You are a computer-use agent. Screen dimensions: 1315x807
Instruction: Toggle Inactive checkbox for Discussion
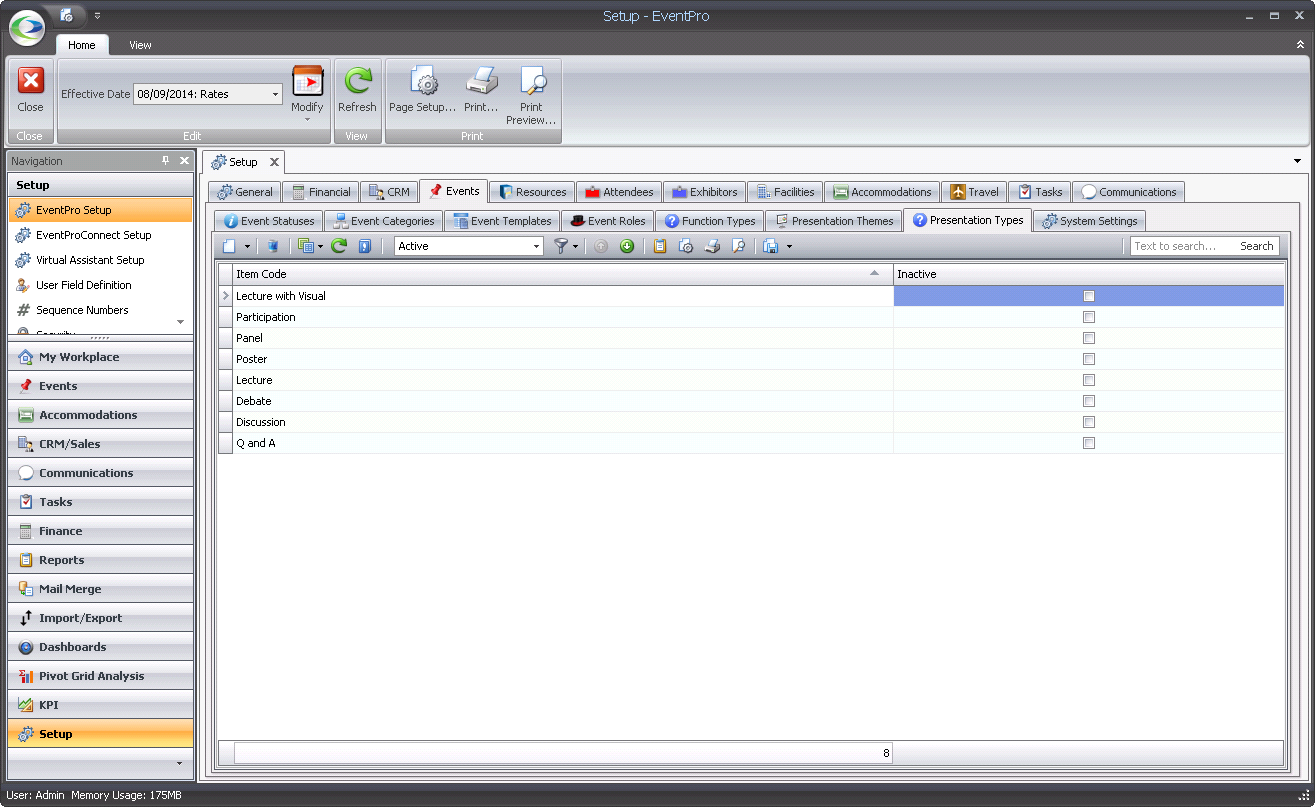pyautogui.click(x=1089, y=422)
